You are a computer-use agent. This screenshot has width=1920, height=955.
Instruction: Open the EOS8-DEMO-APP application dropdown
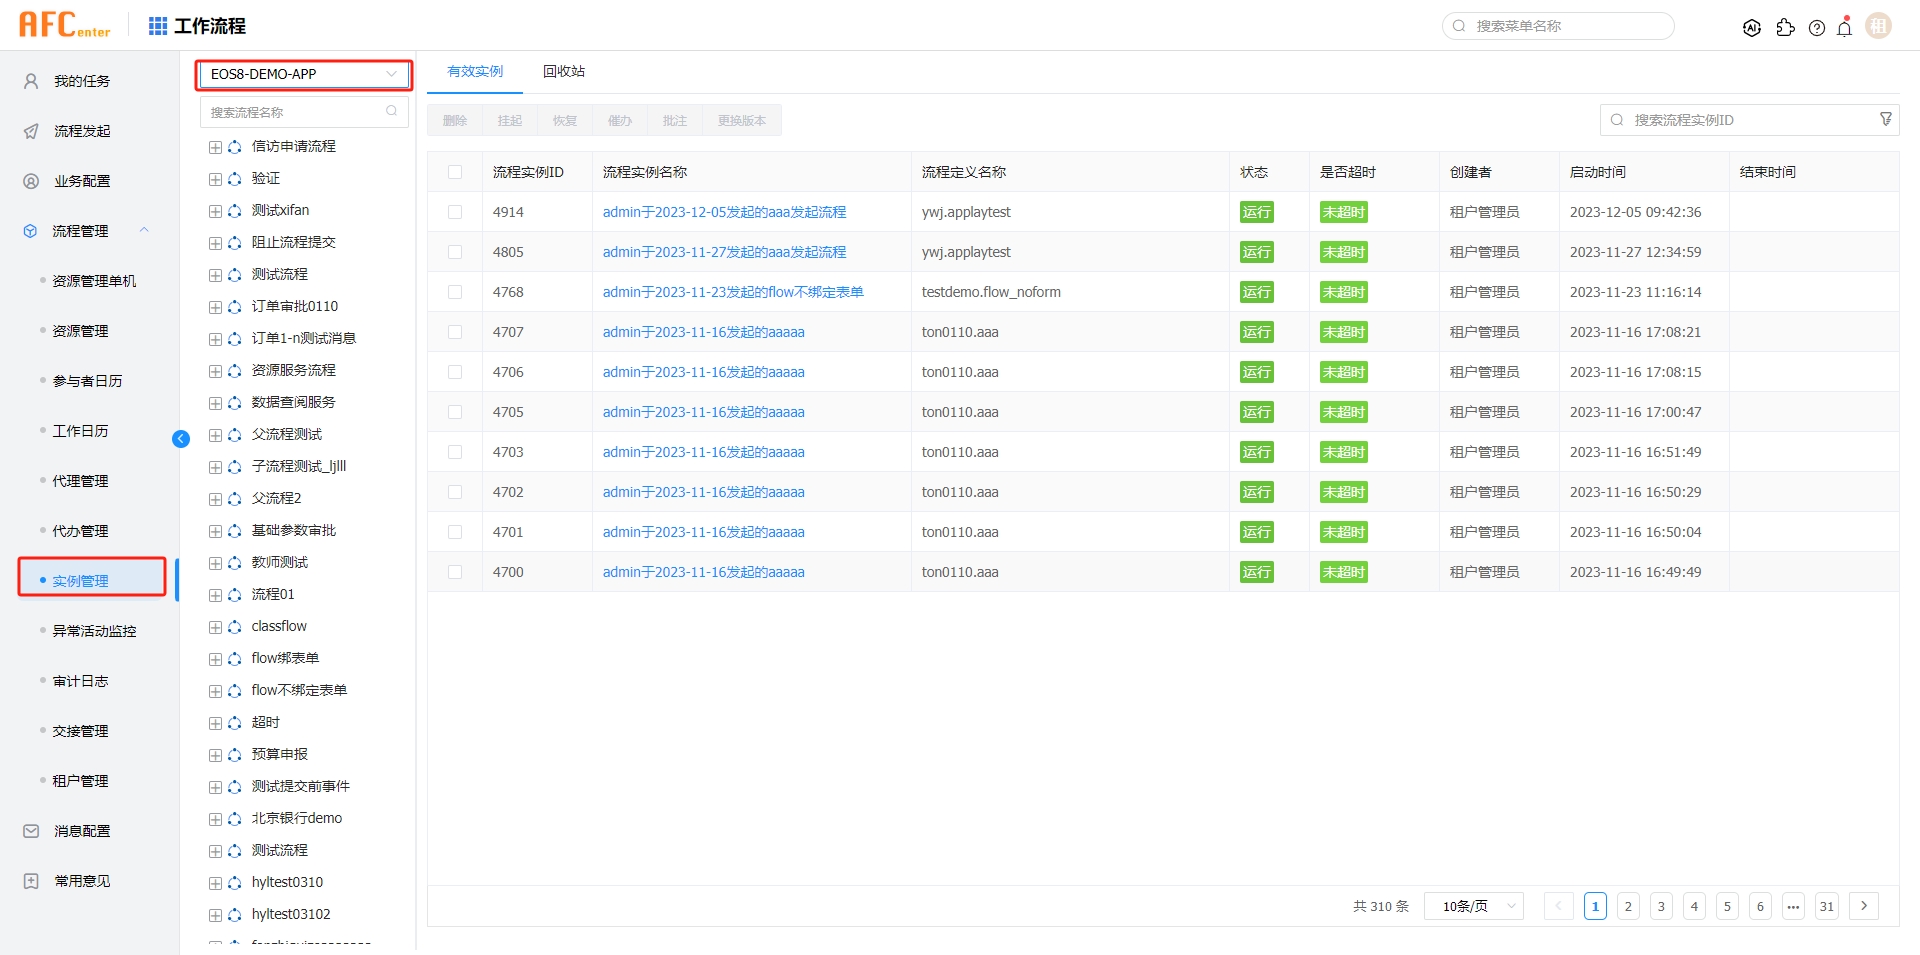(x=303, y=74)
